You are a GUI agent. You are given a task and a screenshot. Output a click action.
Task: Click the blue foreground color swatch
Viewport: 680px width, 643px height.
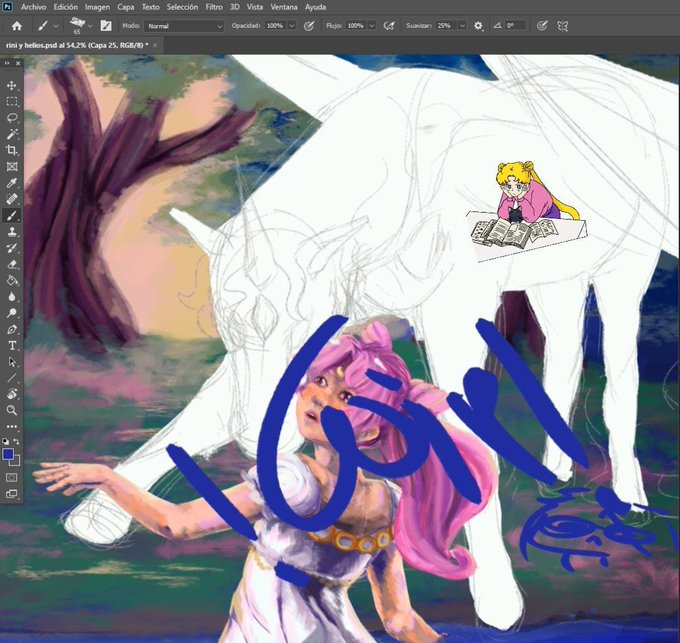(x=7, y=454)
